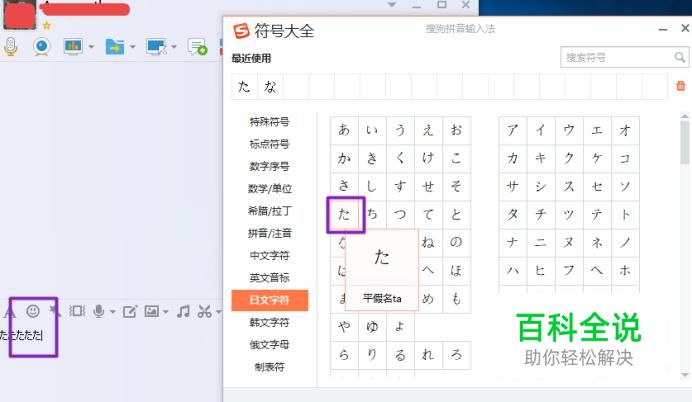The width and height of the screenshot is (692, 402).
Task: Insert hiragana と
Action: [456, 214]
